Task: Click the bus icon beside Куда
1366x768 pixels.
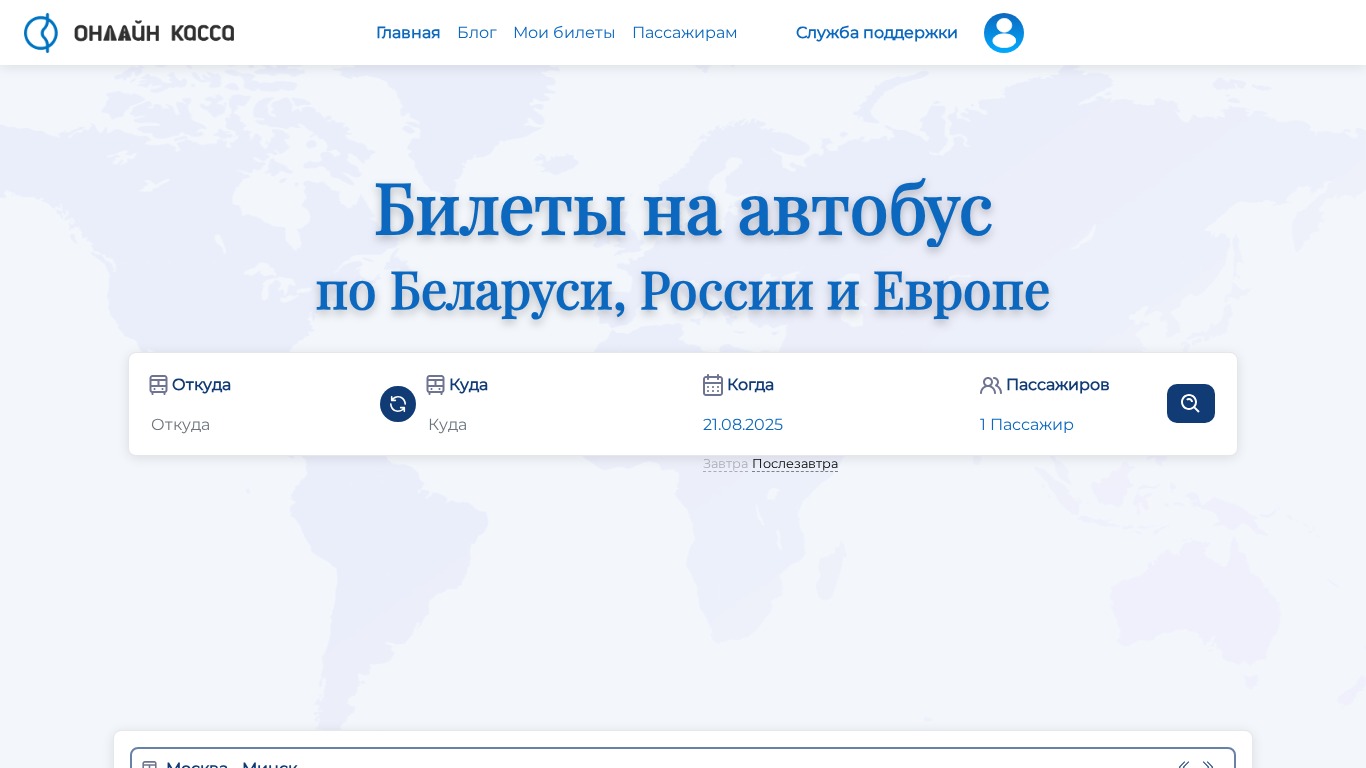Action: pyautogui.click(x=435, y=385)
